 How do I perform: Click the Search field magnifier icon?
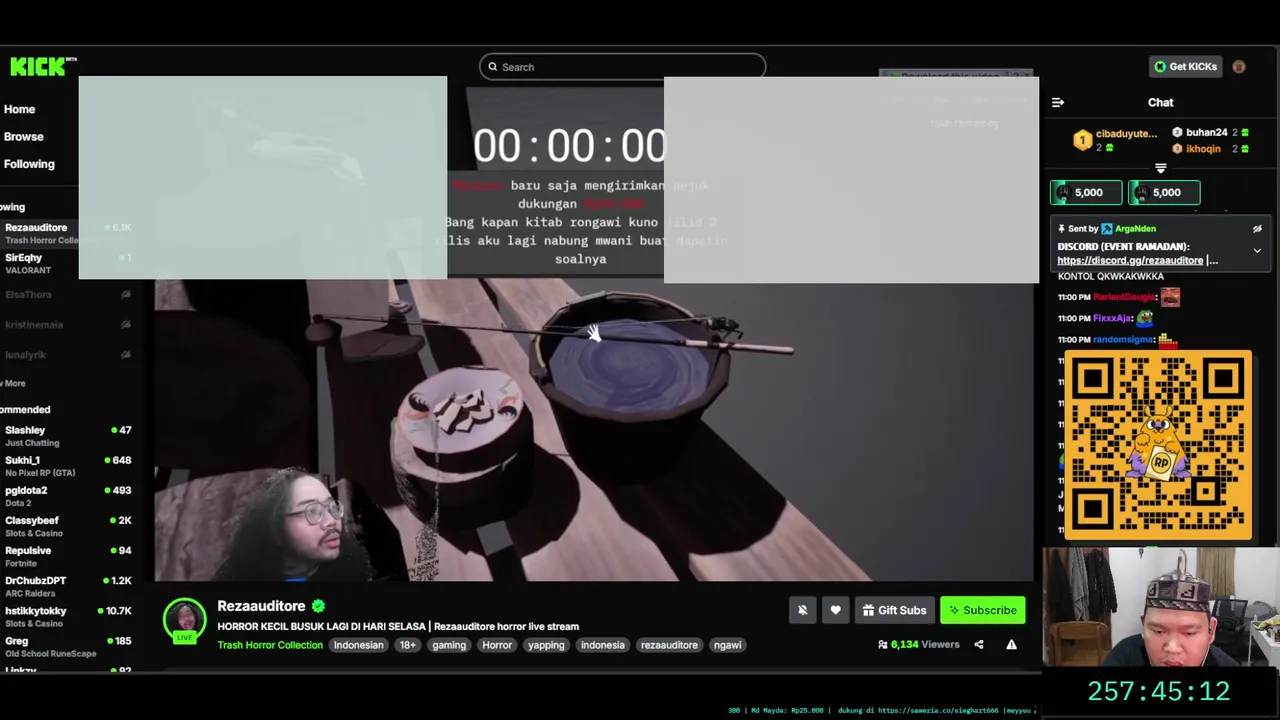pos(492,67)
